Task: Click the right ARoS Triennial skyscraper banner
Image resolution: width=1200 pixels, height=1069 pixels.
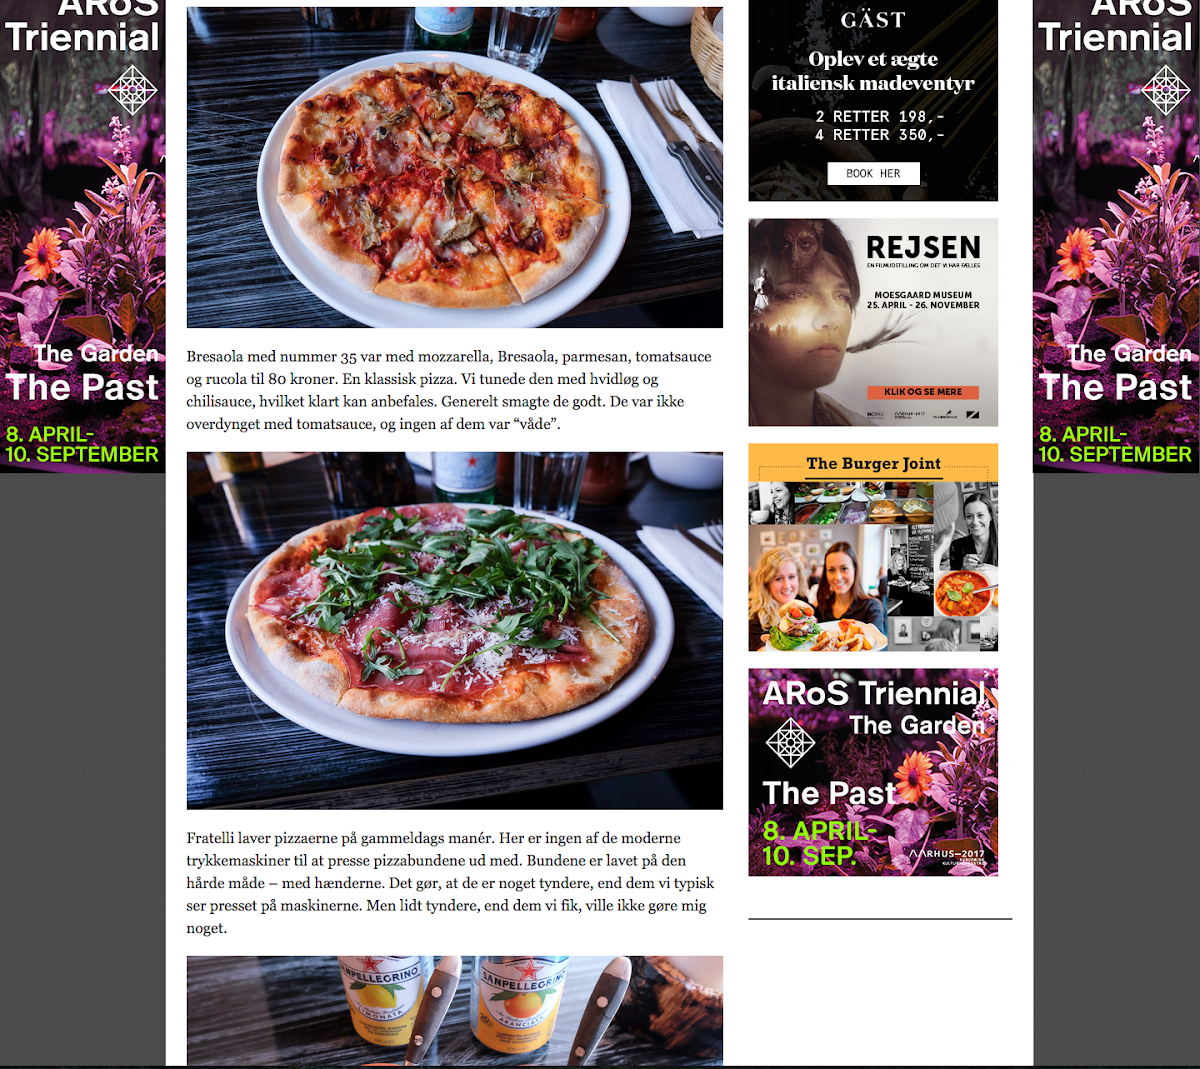Action: click(x=1116, y=236)
